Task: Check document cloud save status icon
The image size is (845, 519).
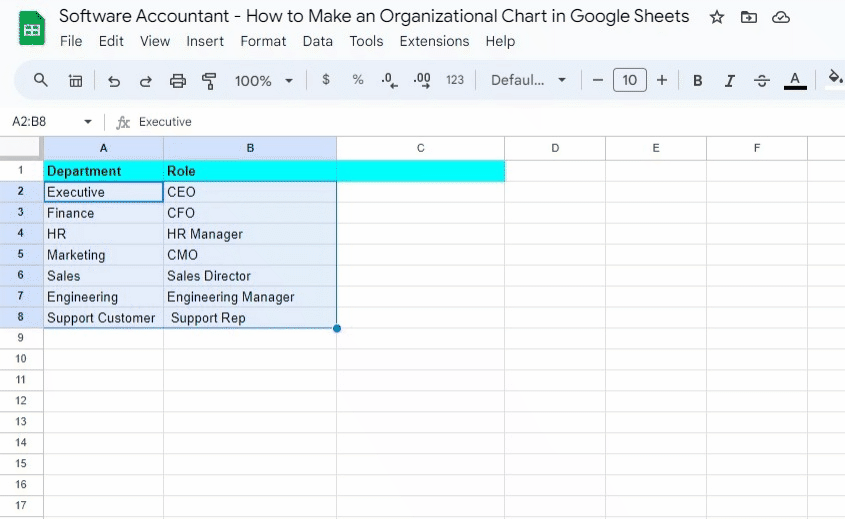Action: point(782,17)
